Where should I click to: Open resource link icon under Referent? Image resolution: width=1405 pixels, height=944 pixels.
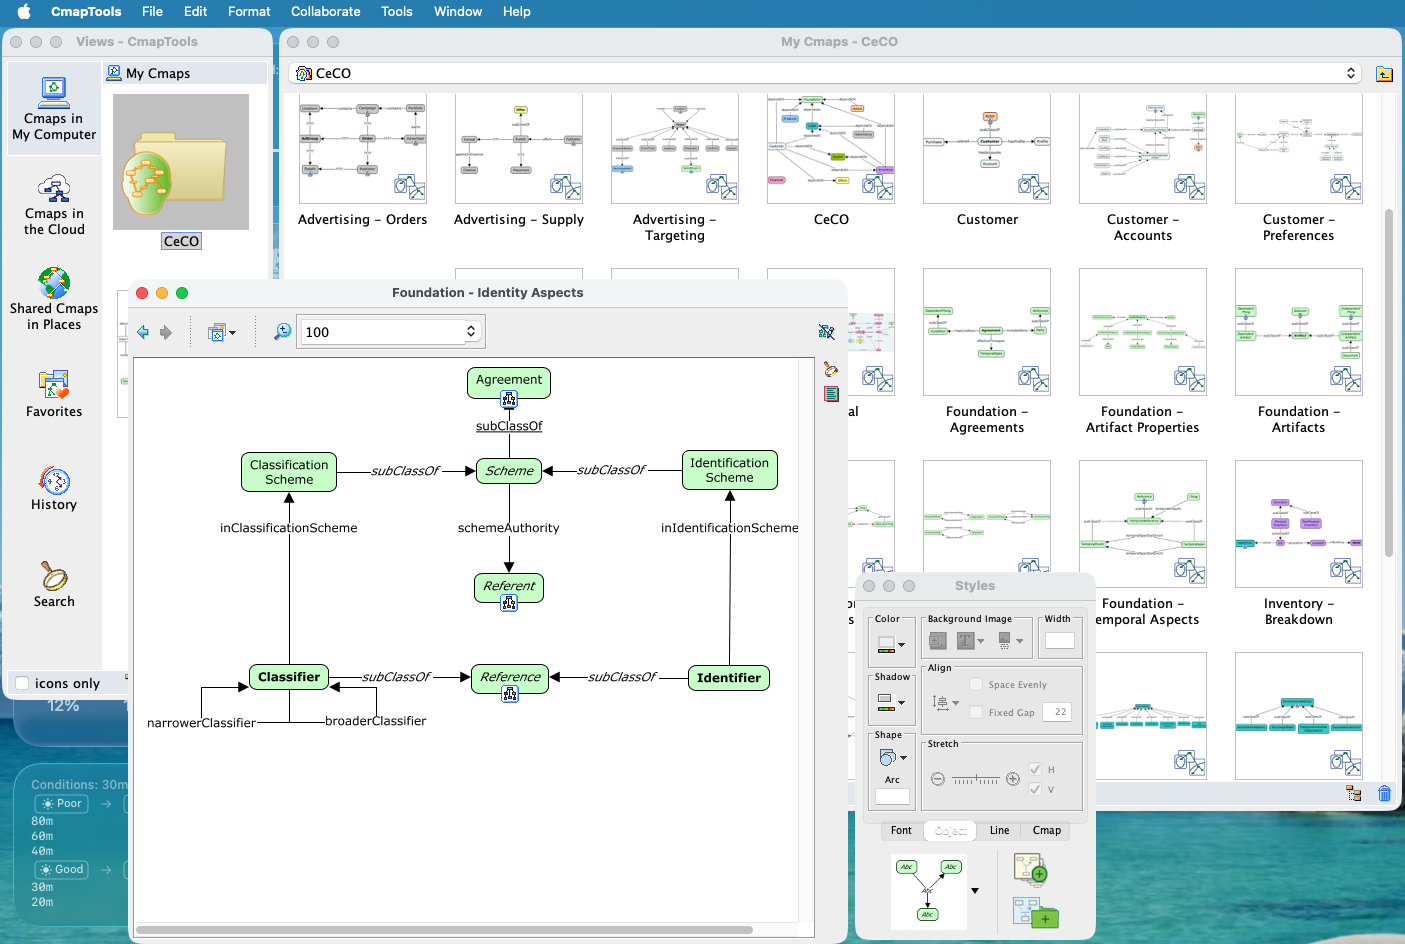pyautogui.click(x=509, y=603)
